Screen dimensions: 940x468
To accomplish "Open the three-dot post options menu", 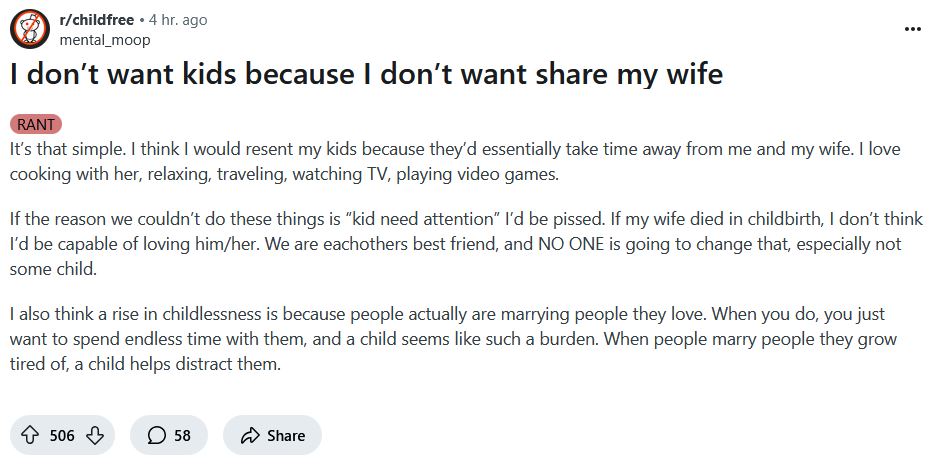I will click(912, 29).
